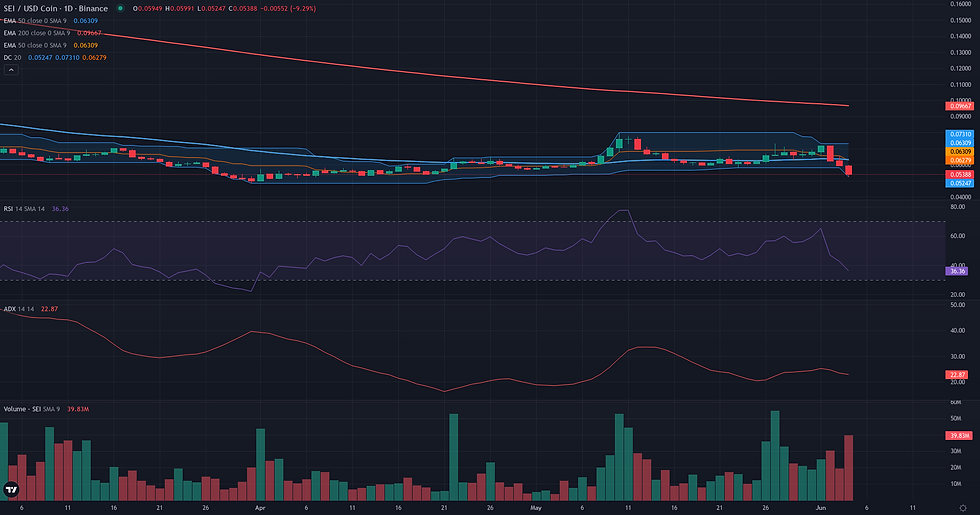This screenshot has width=980, height=515.
Task: Click the red 22.87 ADX axis label
Action: click(957, 374)
